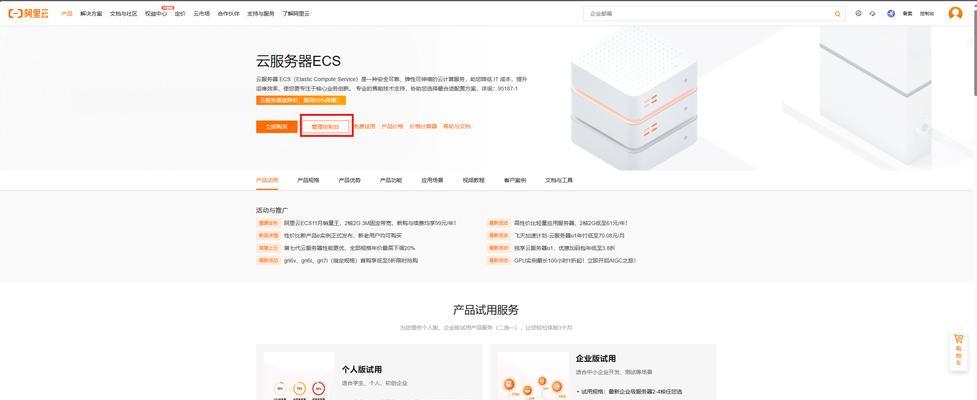This screenshot has width=977, height=400.
Task: Open 支持与服务 in top navigation
Action: click(260, 13)
